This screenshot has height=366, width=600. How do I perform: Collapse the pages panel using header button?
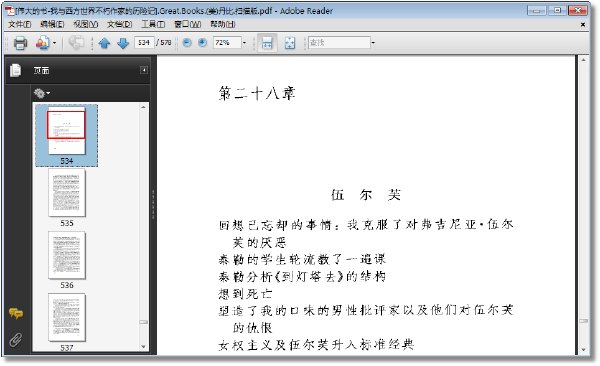144,70
